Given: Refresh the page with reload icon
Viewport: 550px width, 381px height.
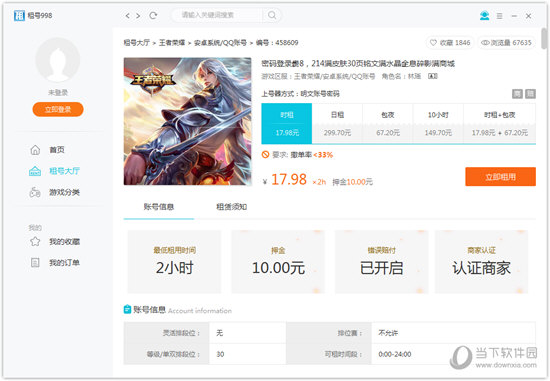Looking at the screenshot, I should click(153, 15).
